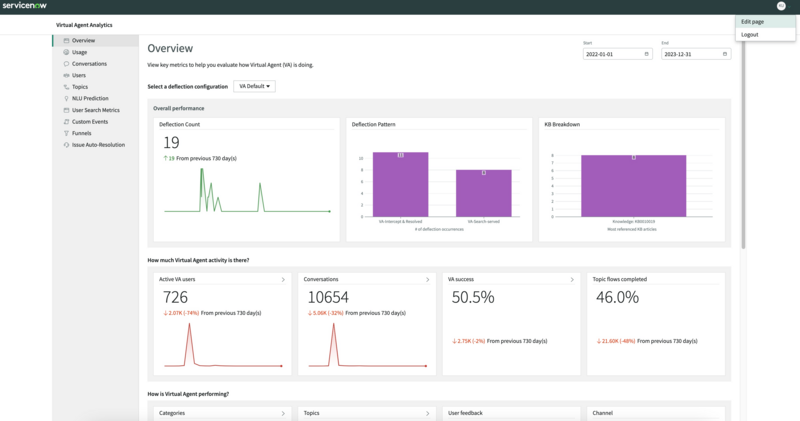800x421 pixels.
Task: Click the Funnels filter icon
Action: 66,133
